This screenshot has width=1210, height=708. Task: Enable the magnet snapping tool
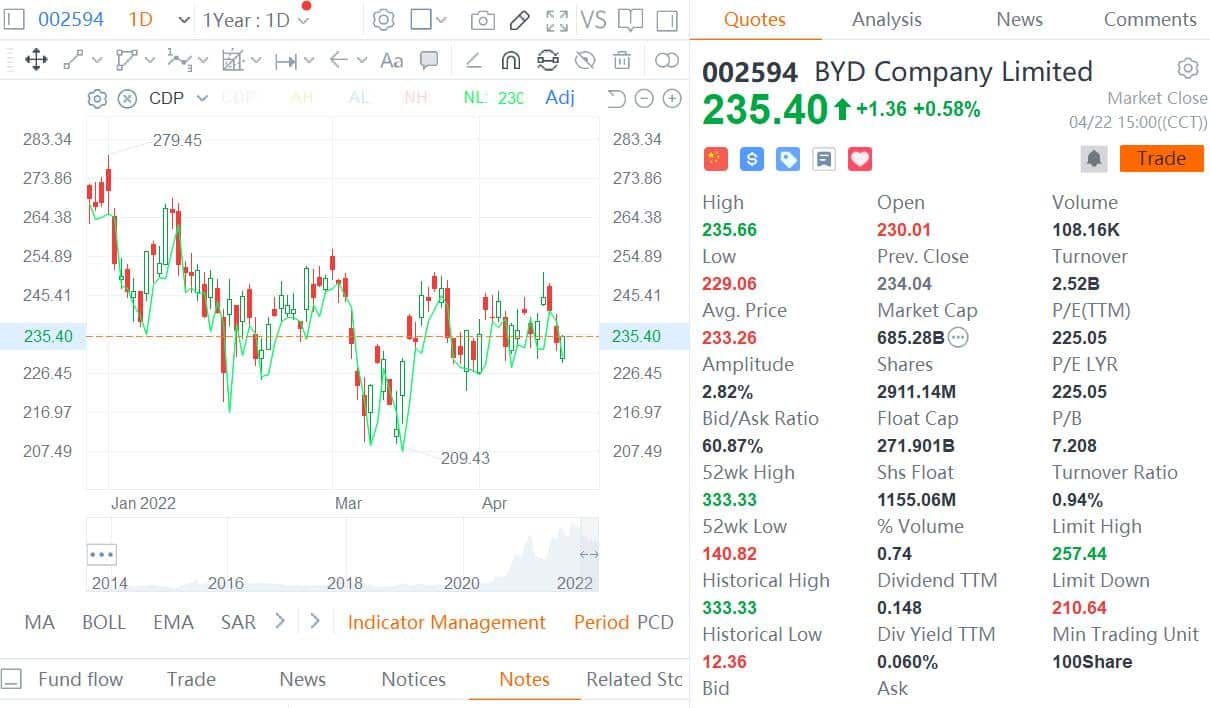point(511,60)
